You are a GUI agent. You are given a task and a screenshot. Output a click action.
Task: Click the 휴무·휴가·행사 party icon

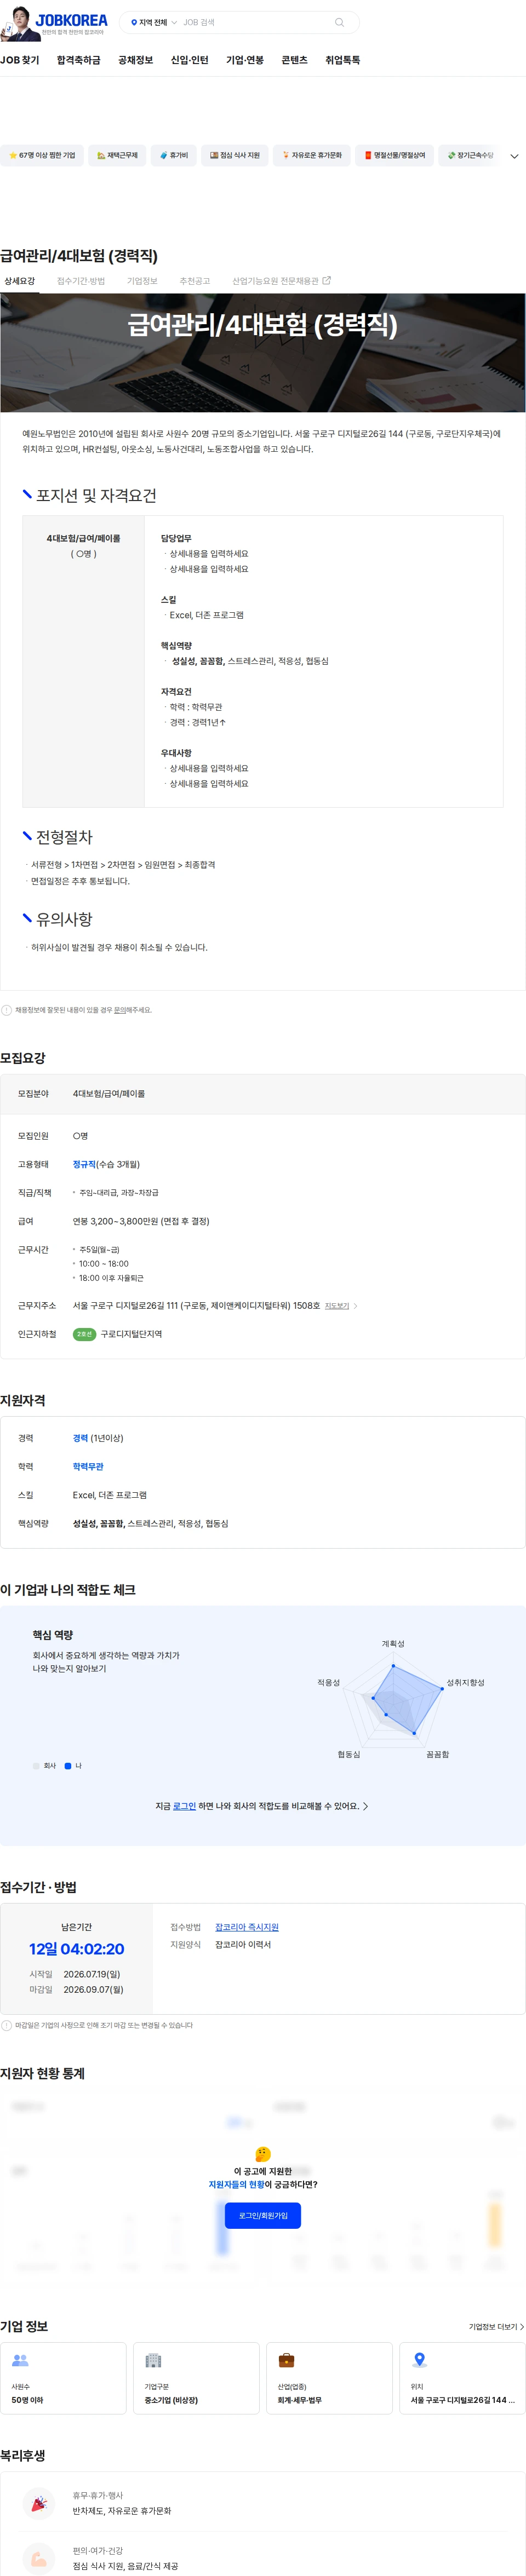pyautogui.click(x=38, y=2503)
